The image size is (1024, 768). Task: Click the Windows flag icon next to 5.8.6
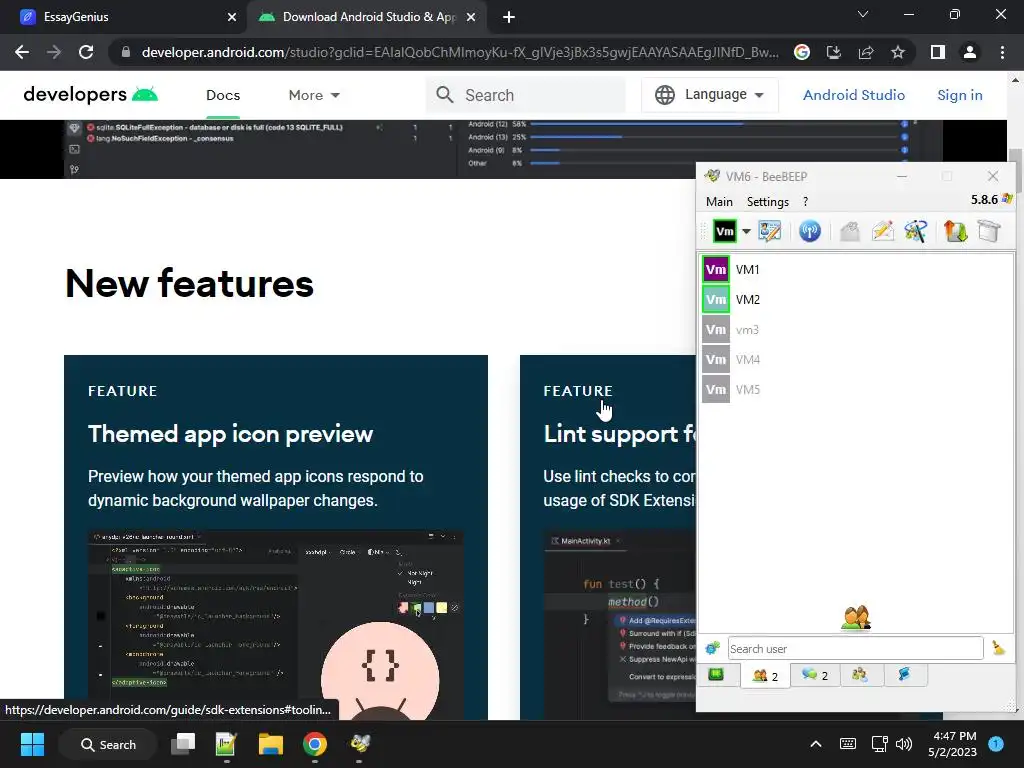[x=1008, y=199]
